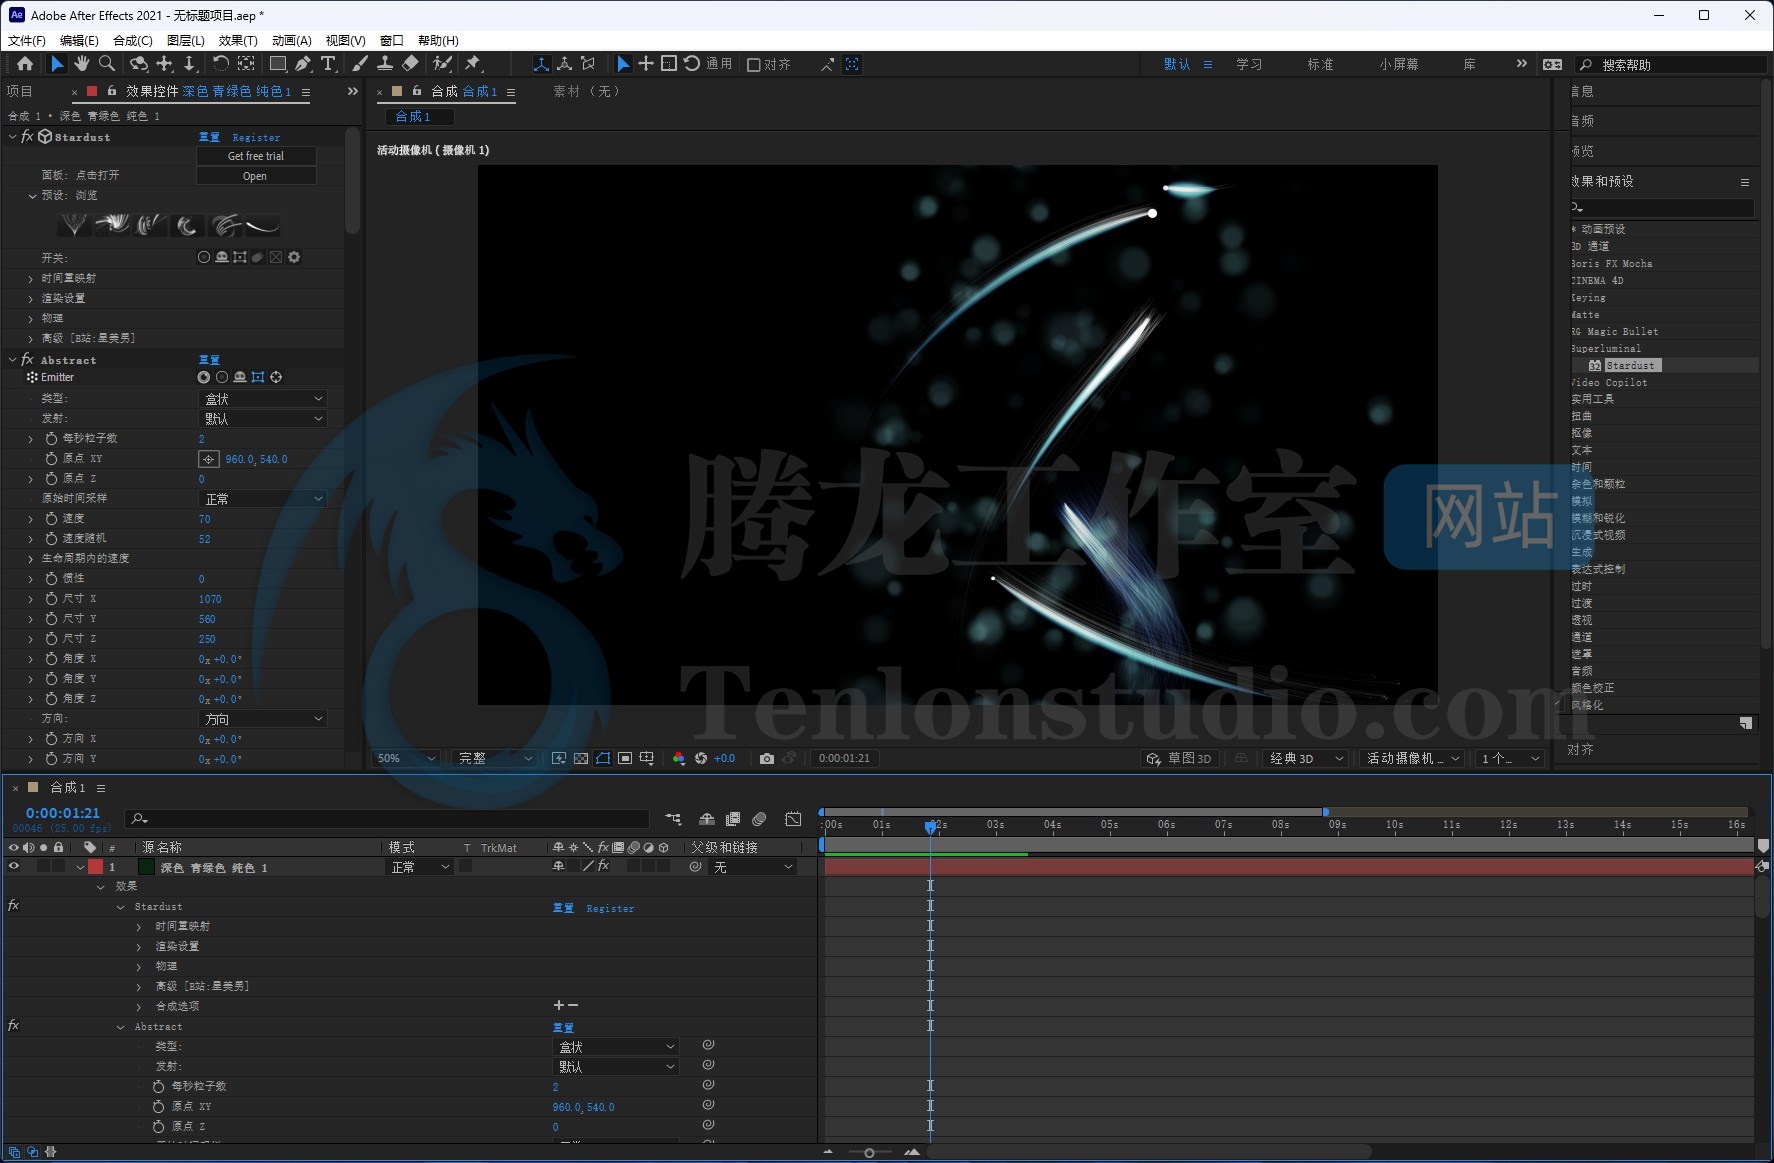Open the 原始时间采样 正常 dropdown
The width and height of the screenshot is (1774, 1163).
click(x=263, y=498)
